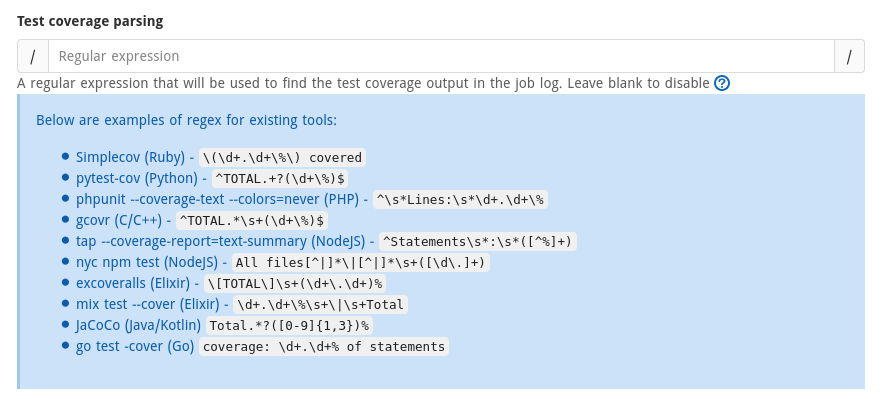Click the gcovr regex '^TOTAL.*\s+(\d+\%)$'

(252, 220)
